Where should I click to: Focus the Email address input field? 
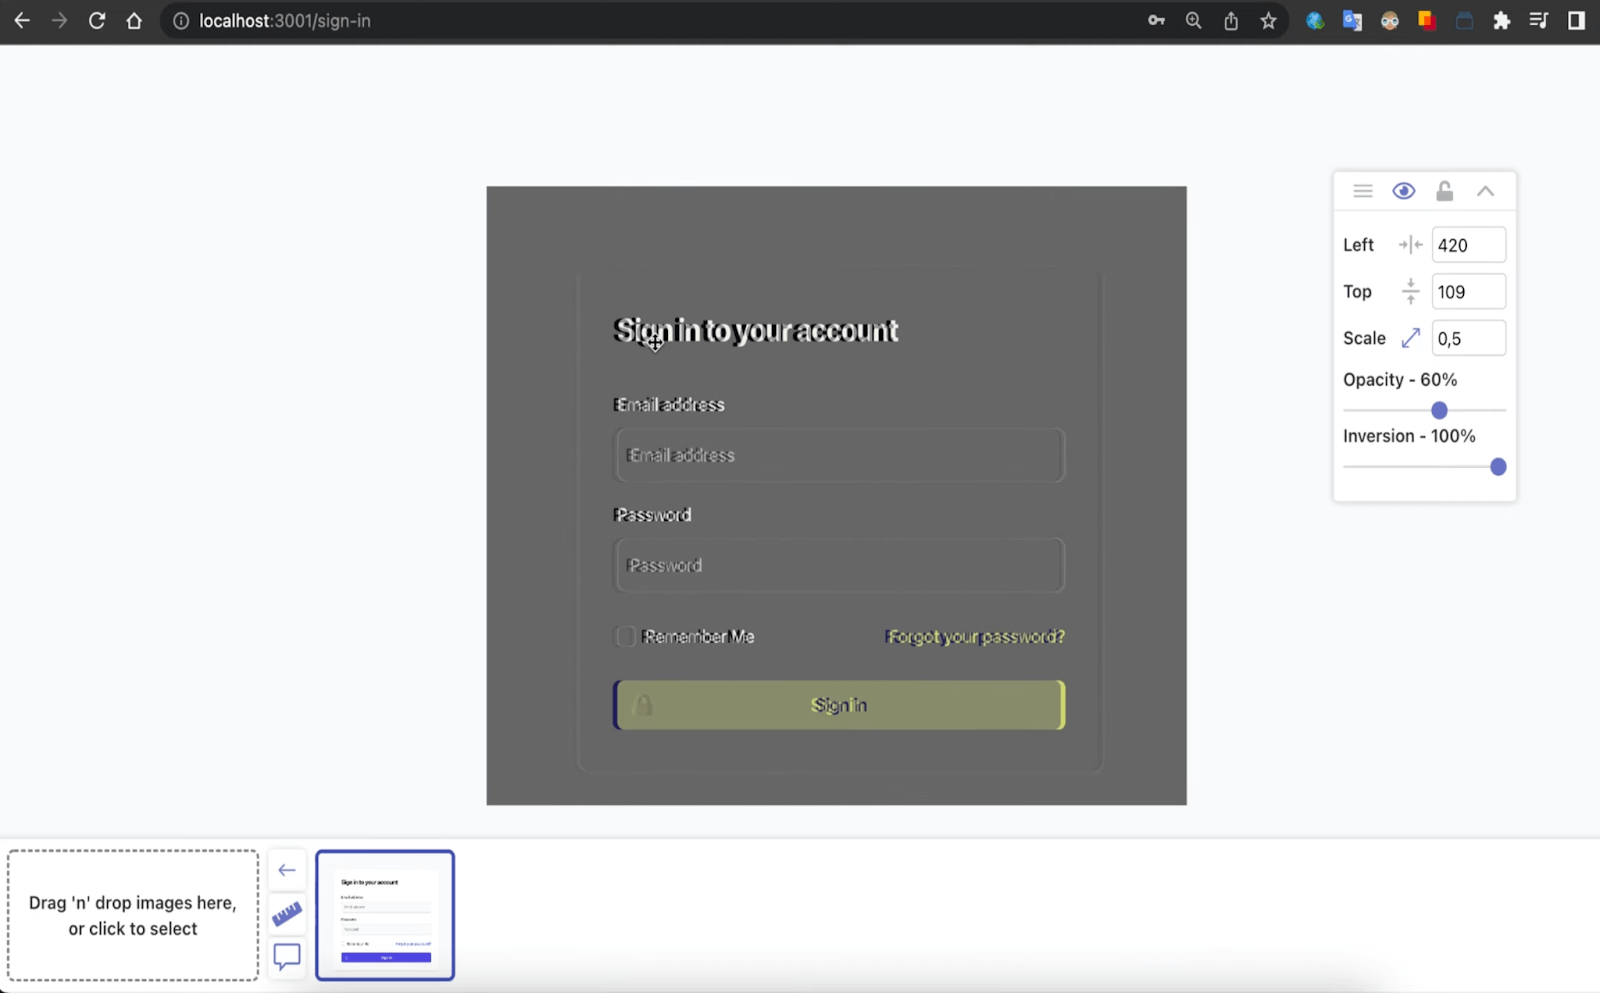(839, 456)
